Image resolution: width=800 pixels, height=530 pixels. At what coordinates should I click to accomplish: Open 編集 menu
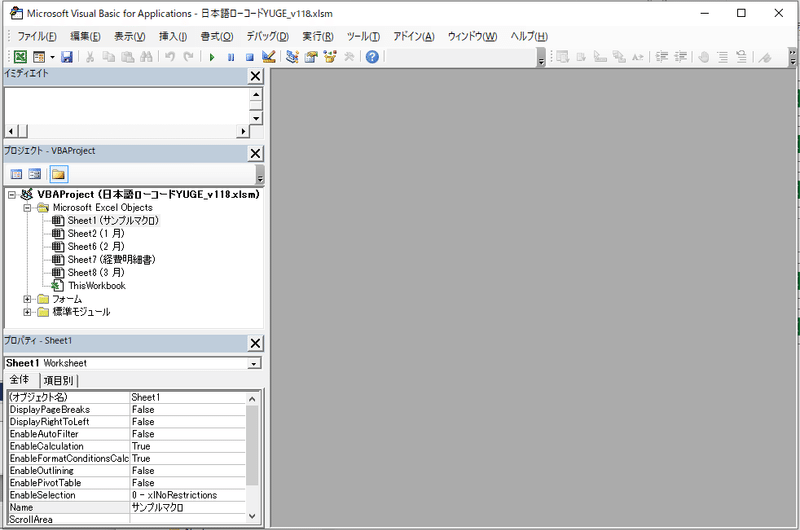pos(85,36)
